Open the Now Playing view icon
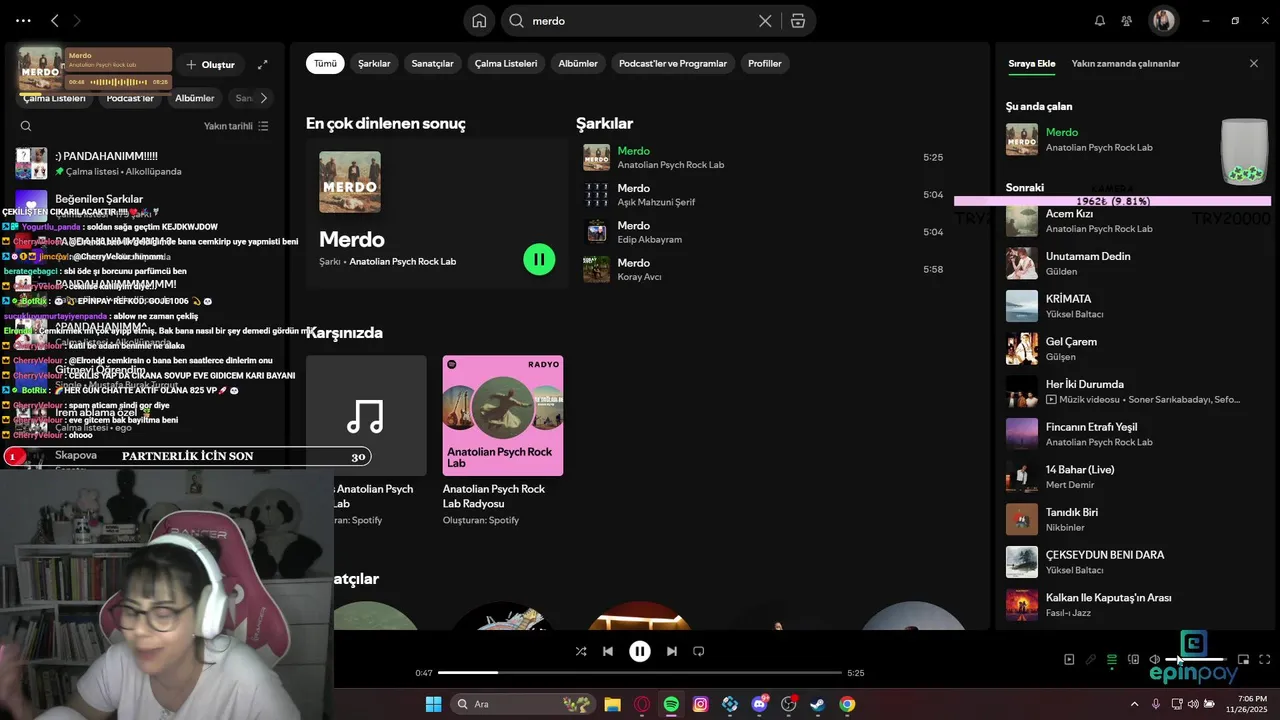Image resolution: width=1280 pixels, height=720 pixels. pos(1069,659)
